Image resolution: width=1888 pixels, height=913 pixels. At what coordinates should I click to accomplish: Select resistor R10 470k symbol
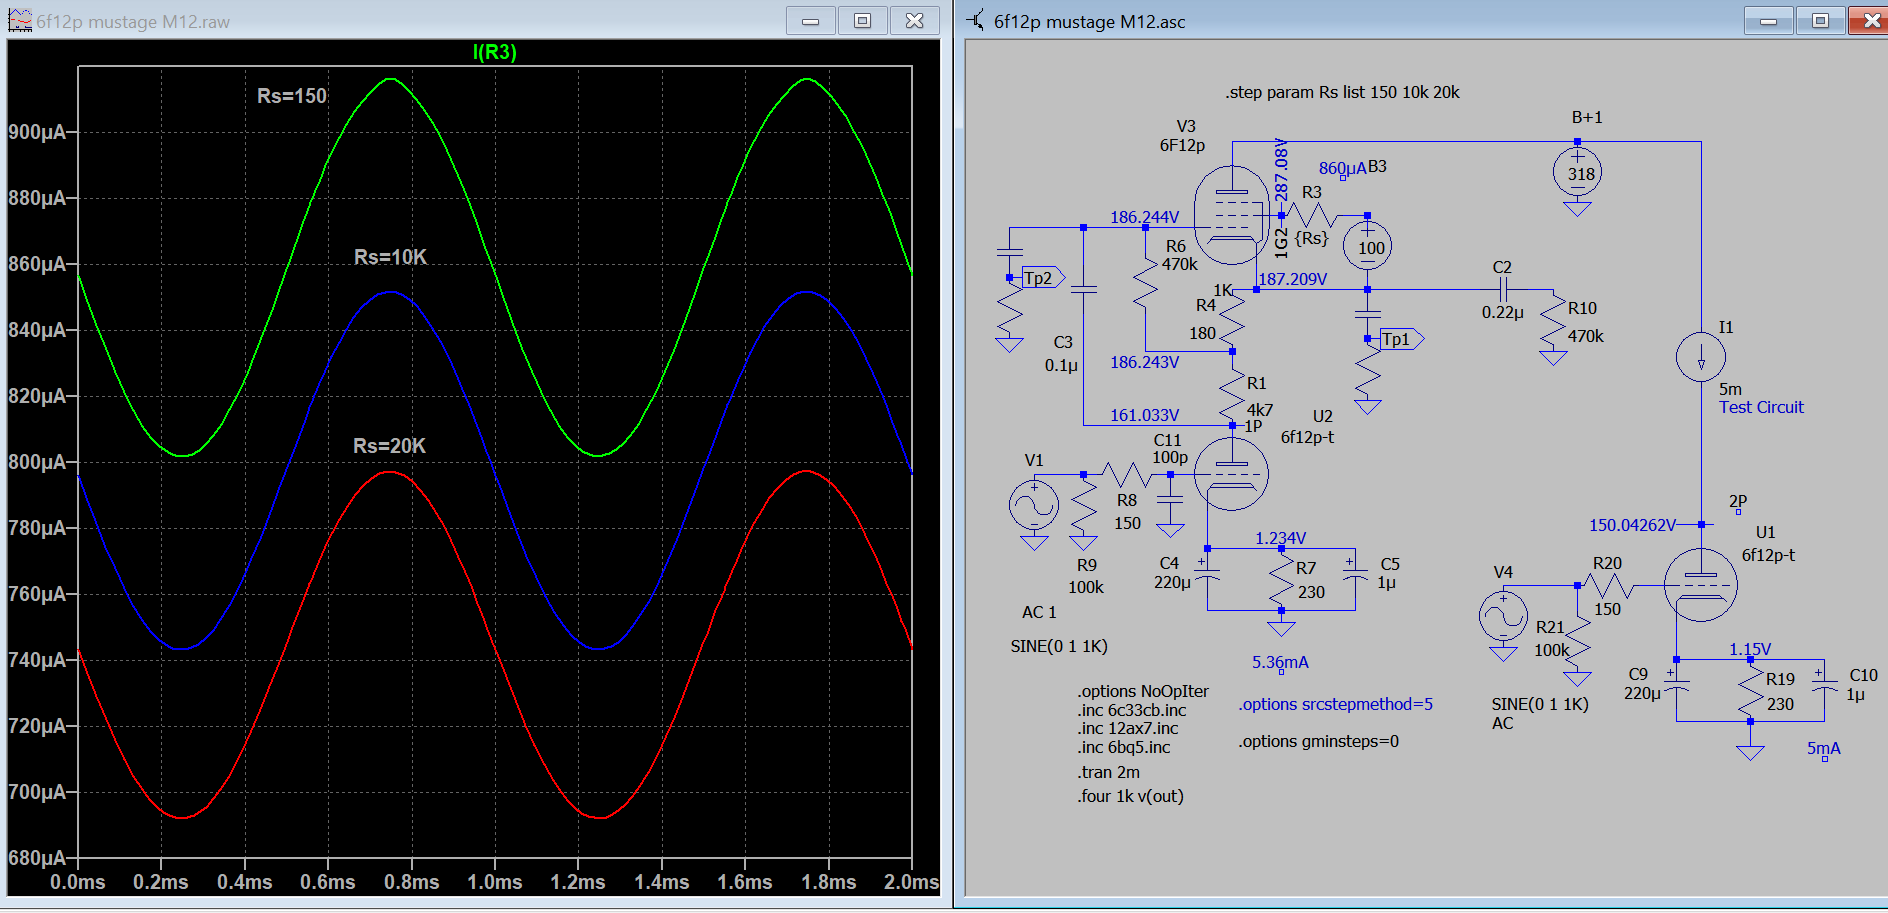coord(1553,320)
